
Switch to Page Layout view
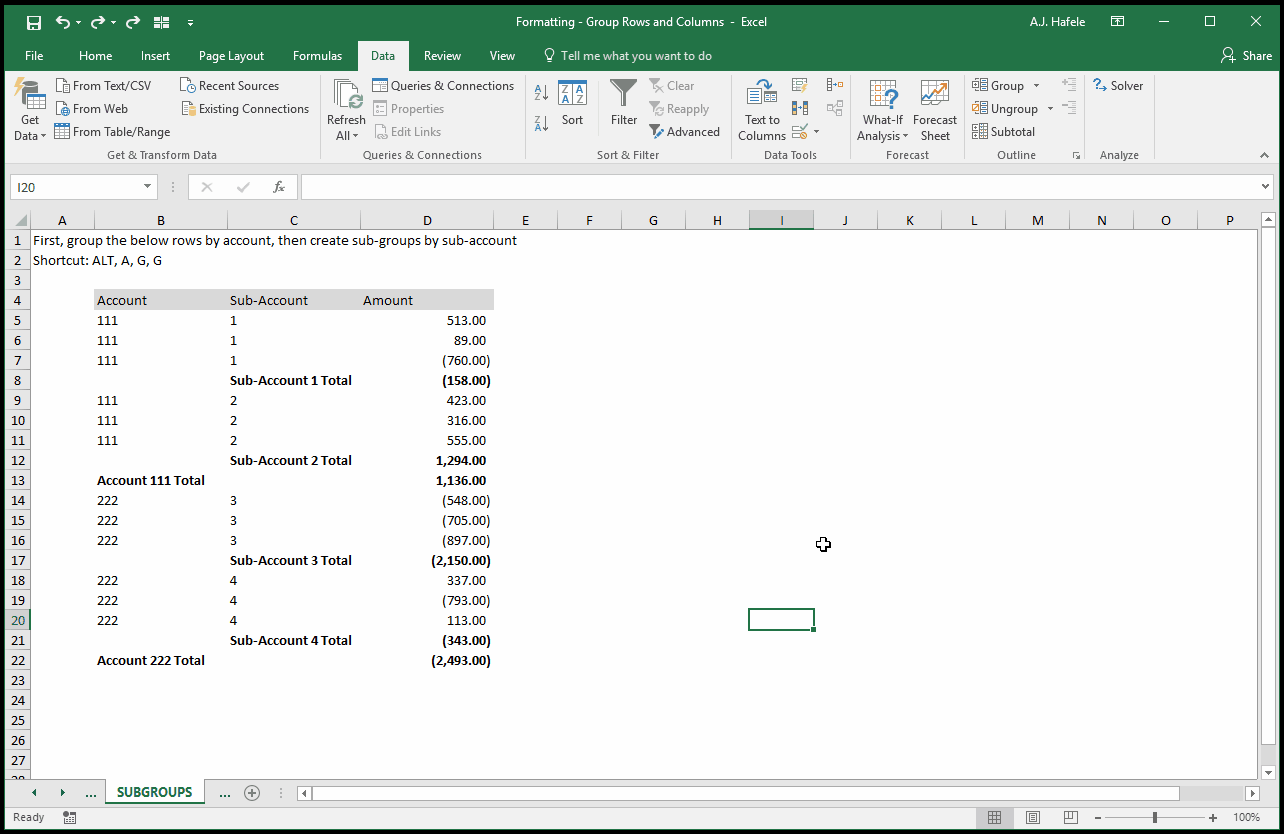1033,817
